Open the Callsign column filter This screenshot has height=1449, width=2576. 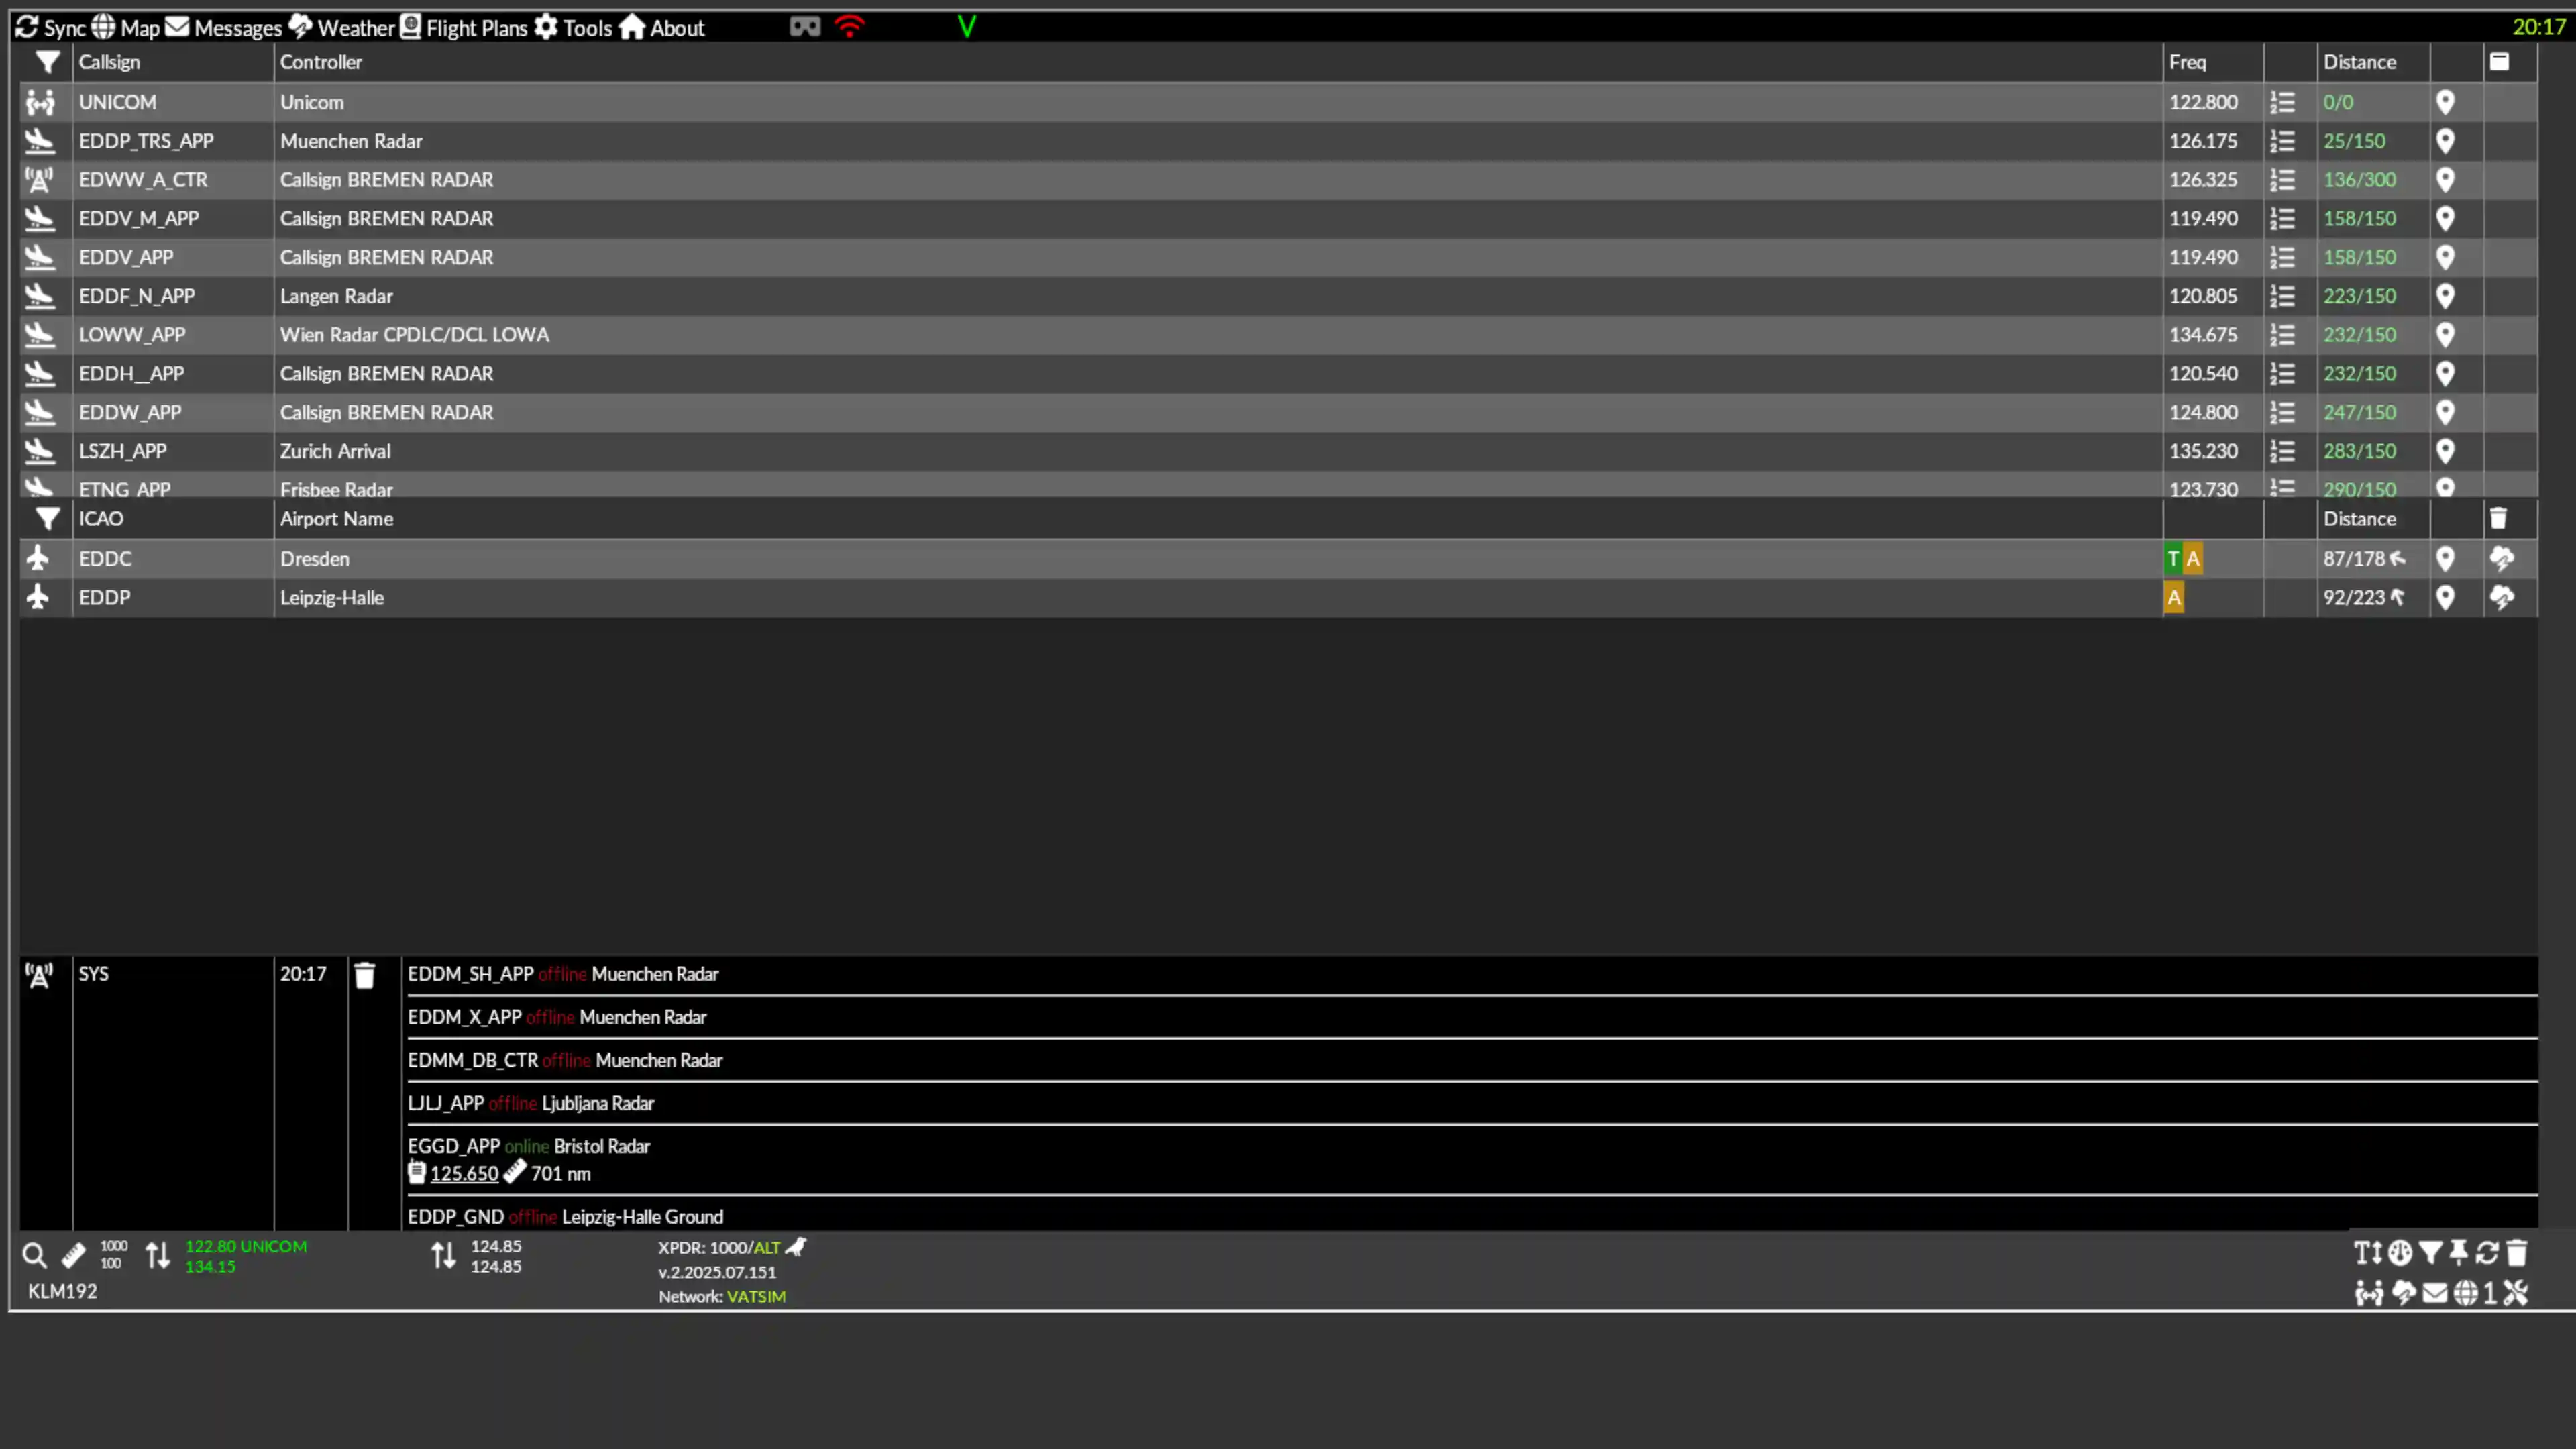[47, 62]
